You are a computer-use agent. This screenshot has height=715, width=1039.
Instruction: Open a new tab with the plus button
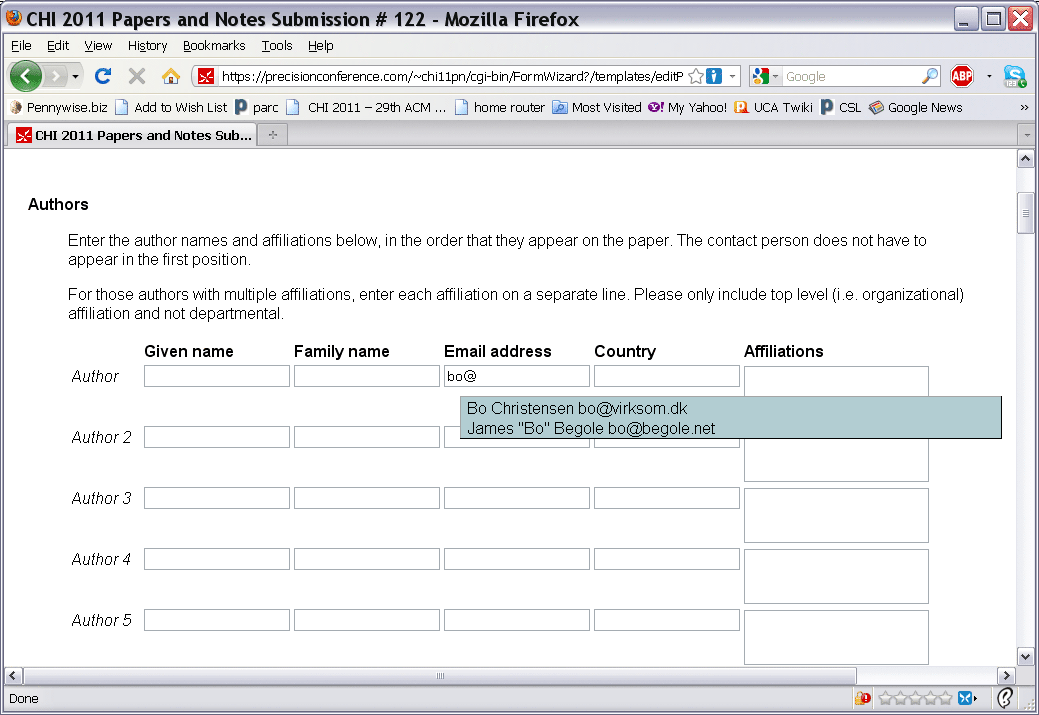point(272,135)
